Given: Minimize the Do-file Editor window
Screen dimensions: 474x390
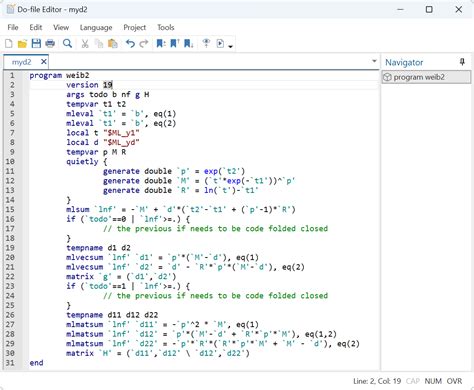Looking at the screenshot, I should [x=400, y=9].
